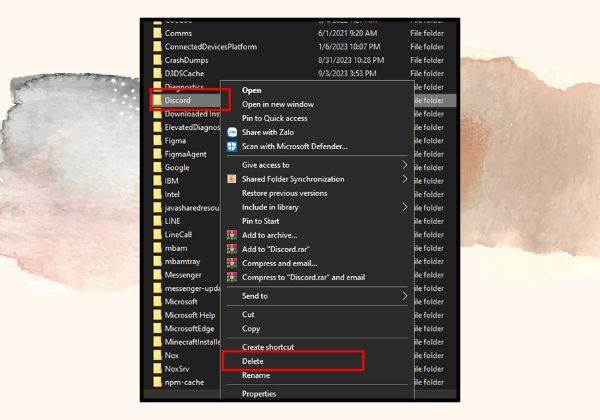Click the mbam folder icon
Image resolution: width=600 pixels, height=420 pixels.
pos(157,248)
